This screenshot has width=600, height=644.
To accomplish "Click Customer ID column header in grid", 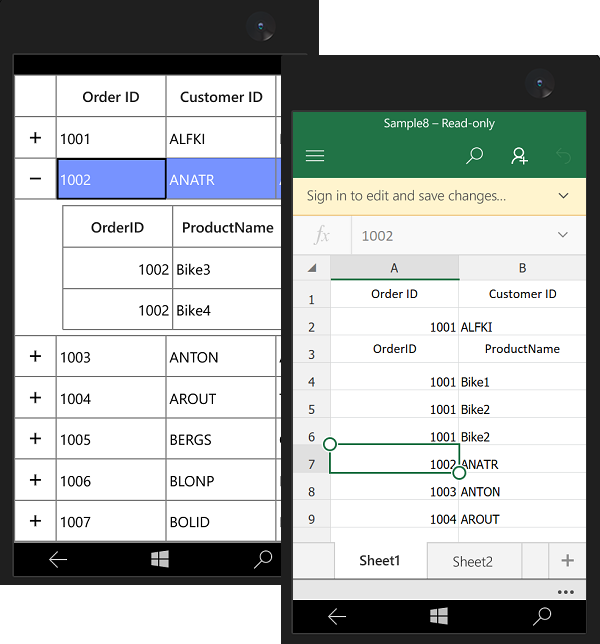I will tap(221, 96).
